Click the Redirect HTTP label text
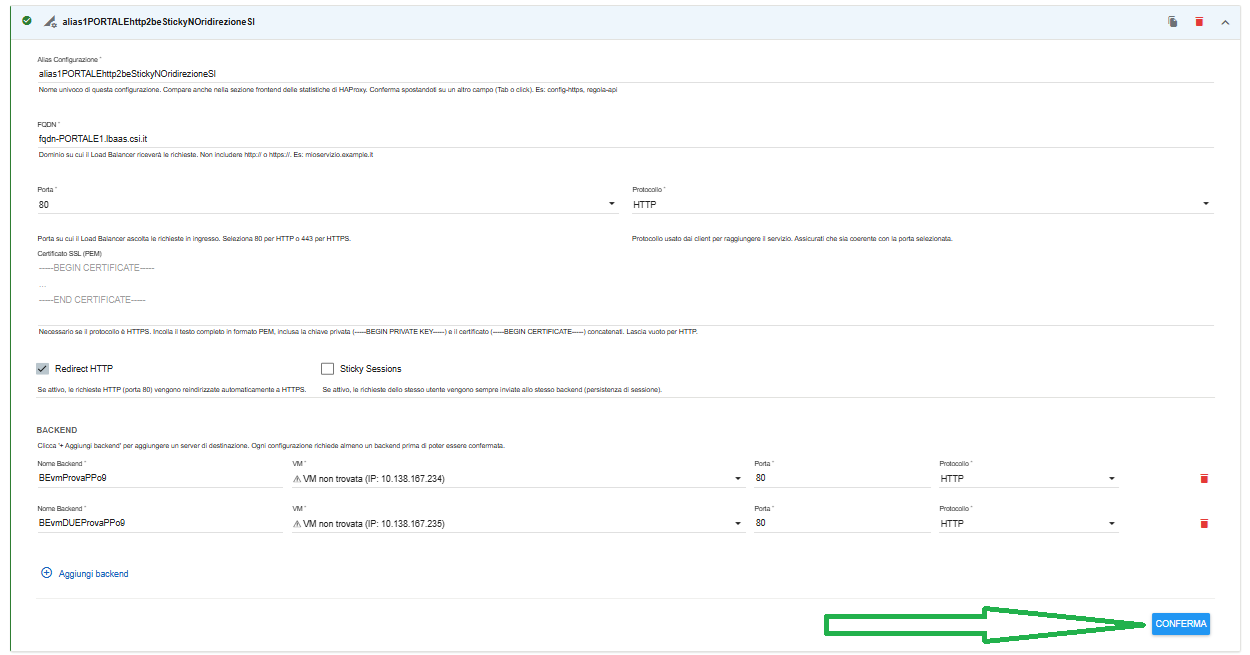1250x655 pixels. 84,369
